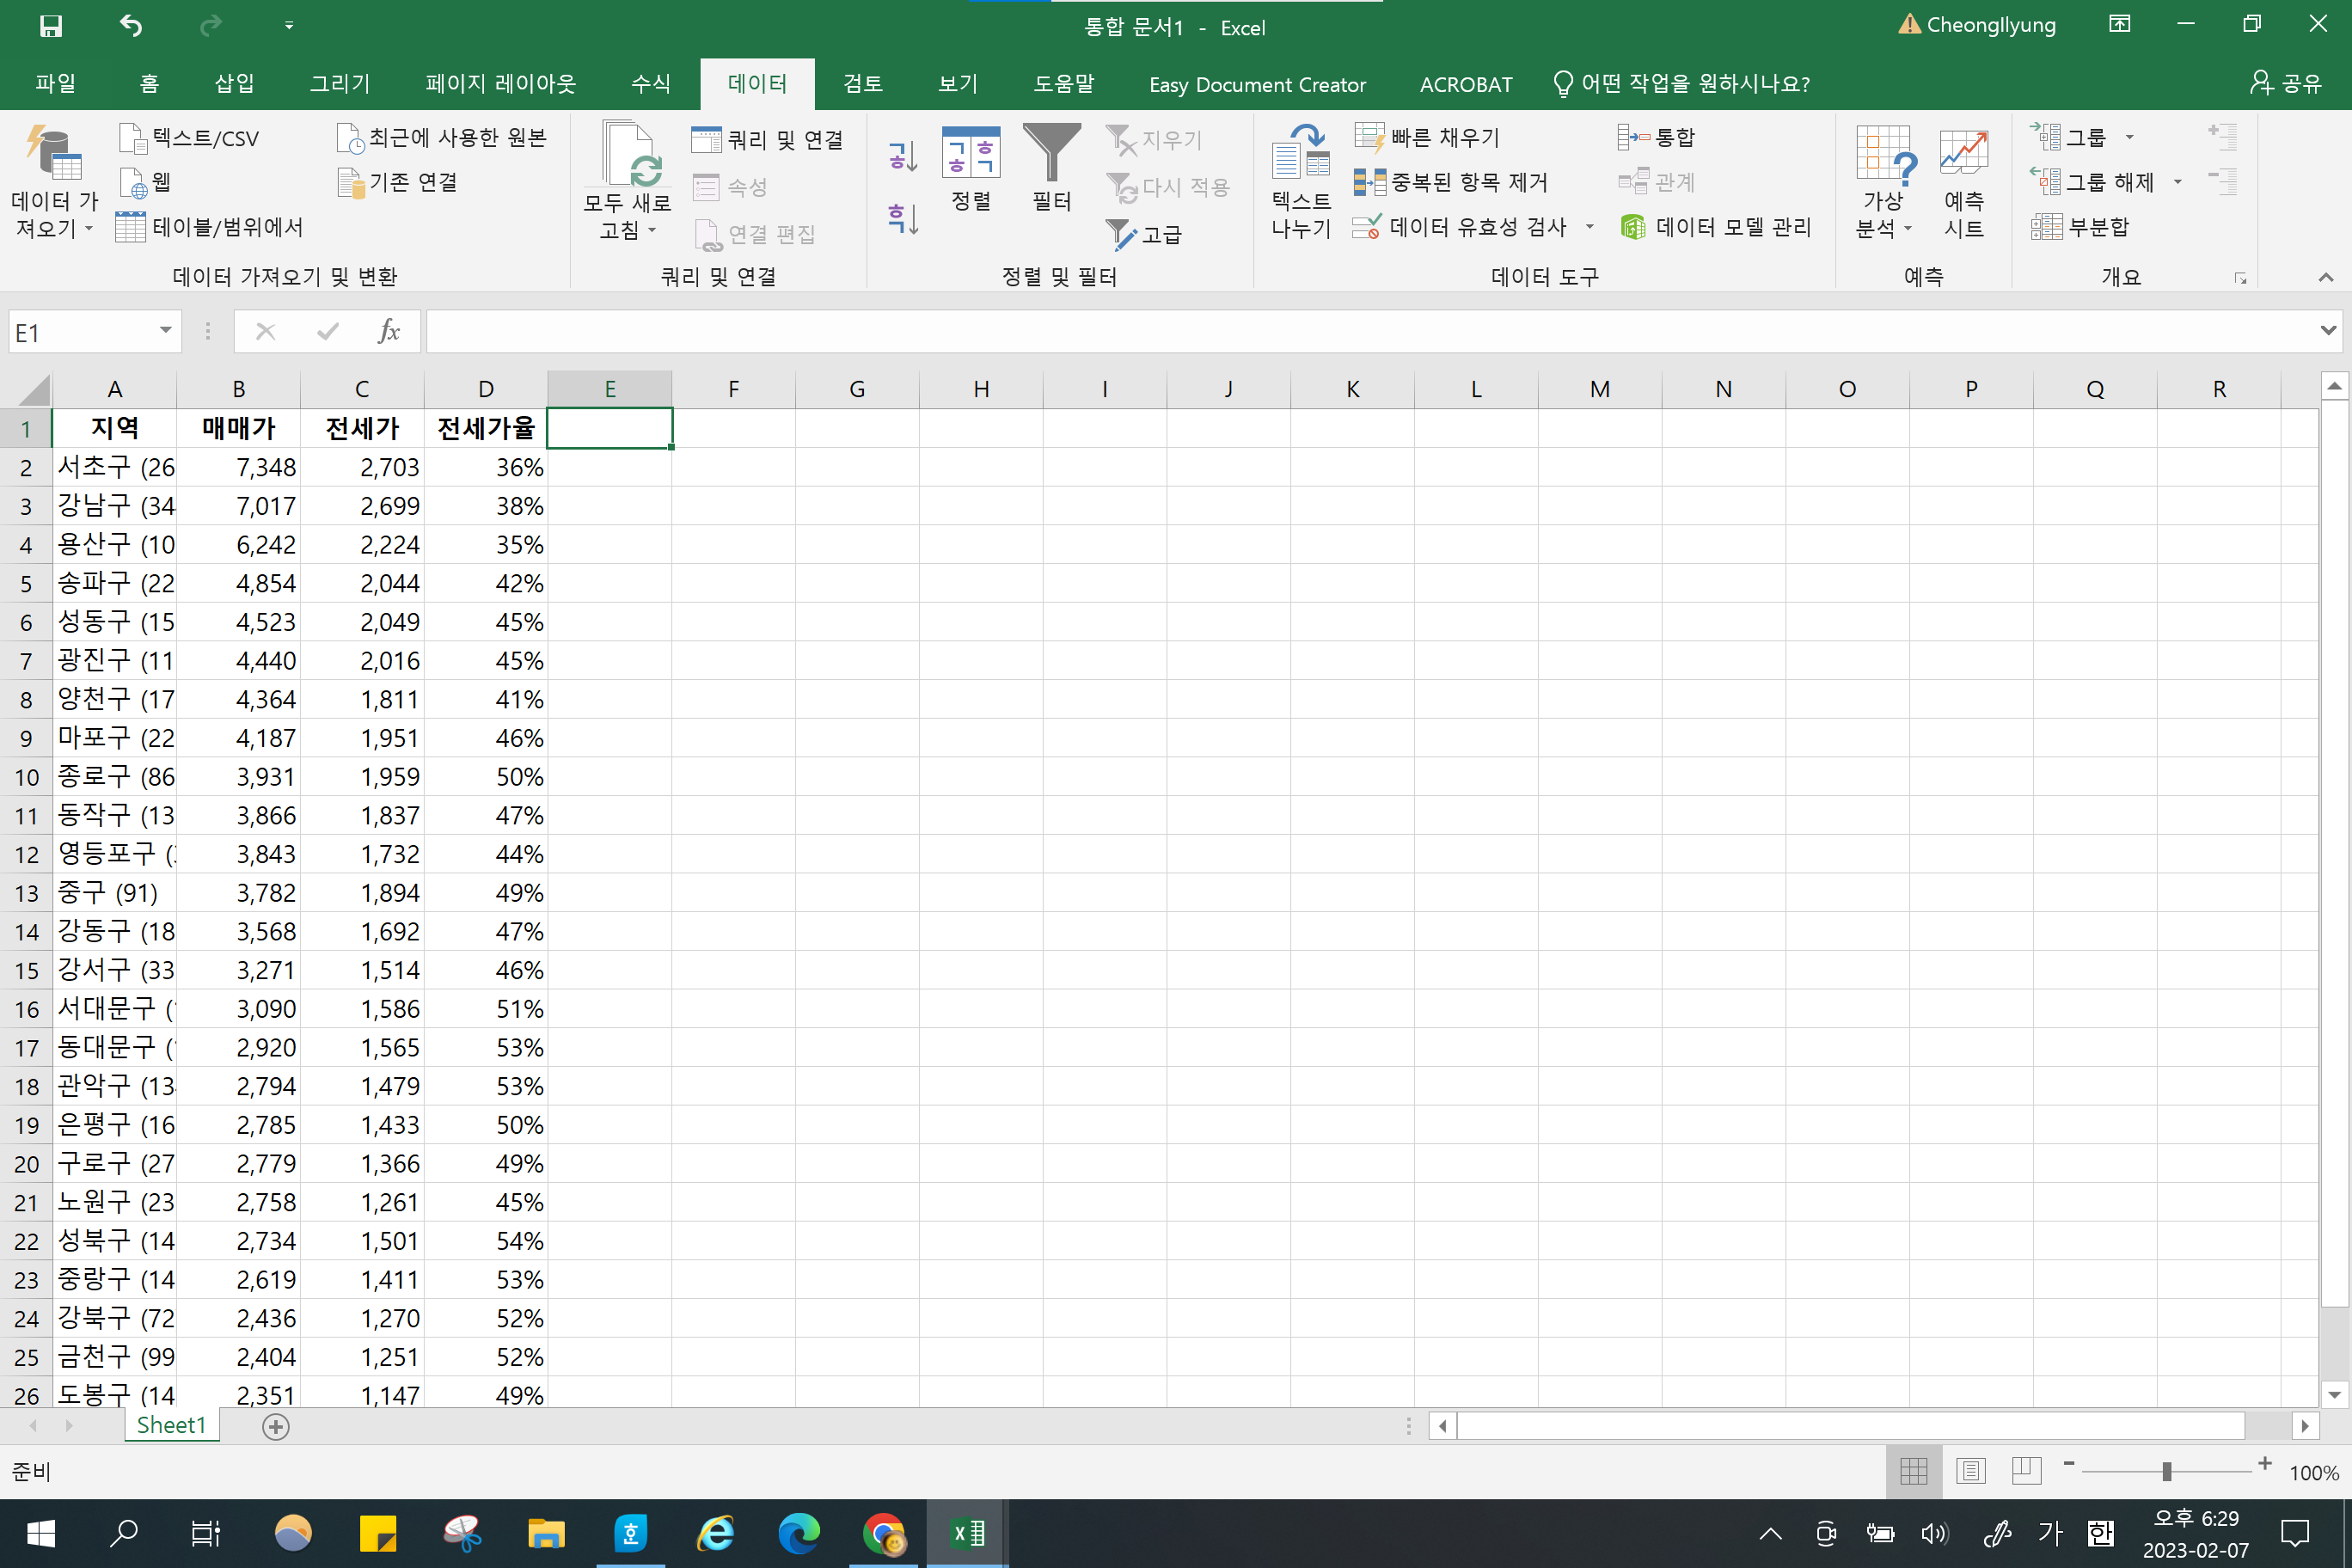Click the 공유 (Share) button
This screenshot has height=1568, width=2352.
pyautogui.click(x=2286, y=84)
